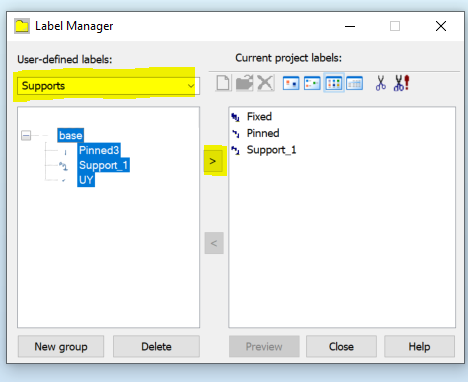Minimize the Label Manager window
The width and height of the screenshot is (468, 382).
(x=350, y=26)
